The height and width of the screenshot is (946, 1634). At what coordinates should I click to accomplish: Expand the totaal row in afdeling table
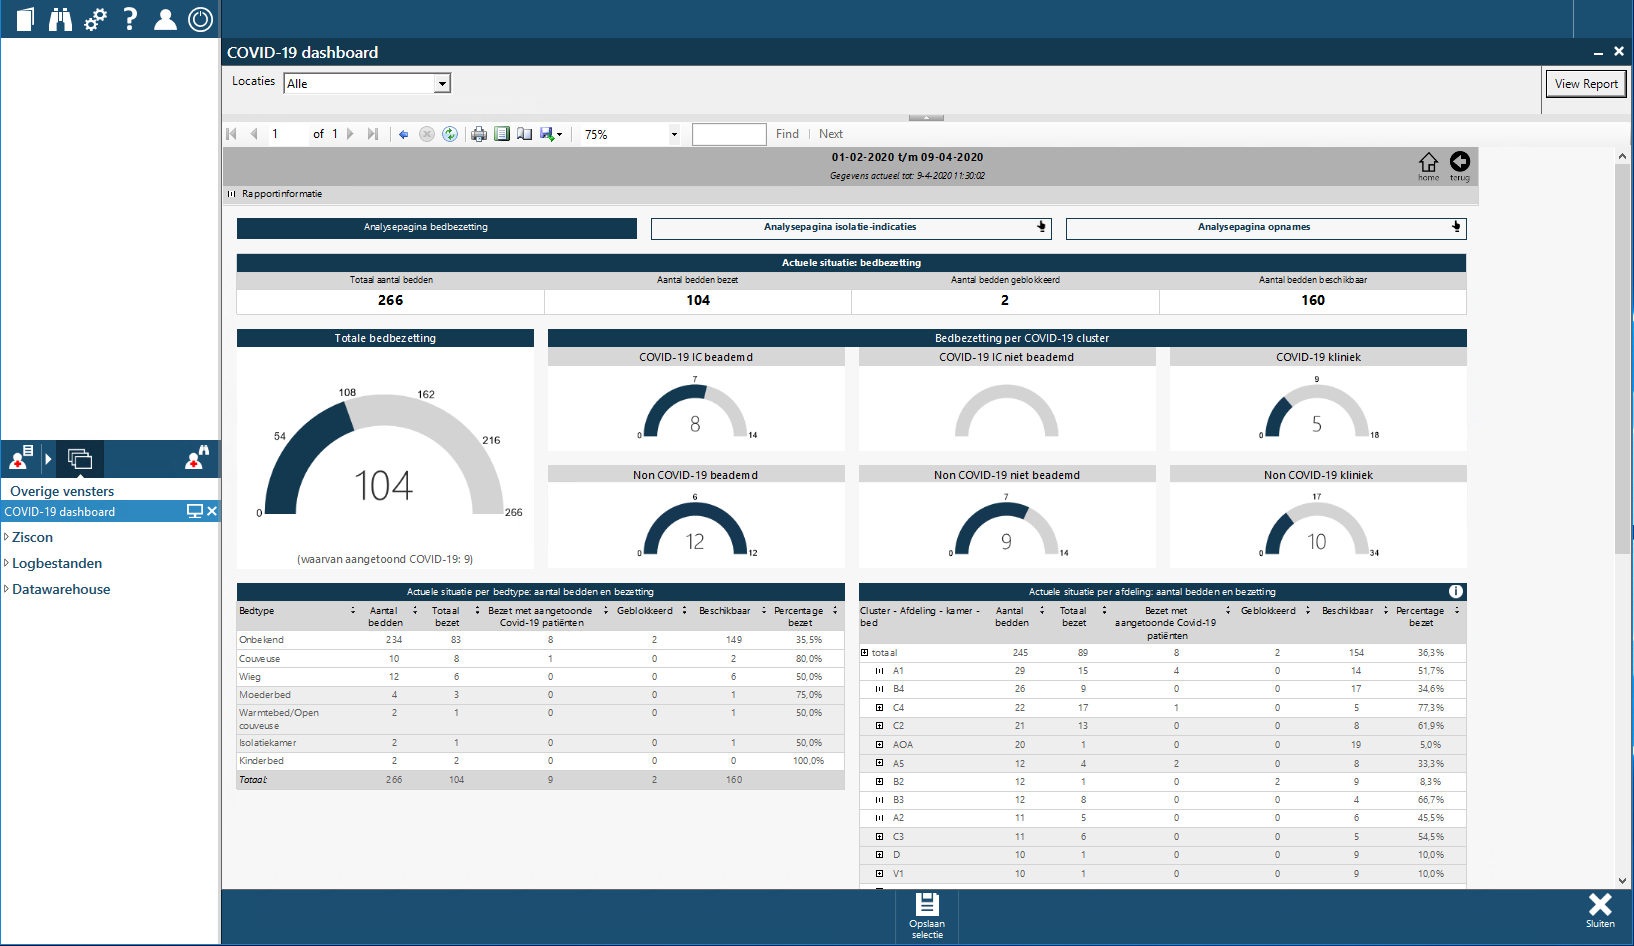[865, 653]
